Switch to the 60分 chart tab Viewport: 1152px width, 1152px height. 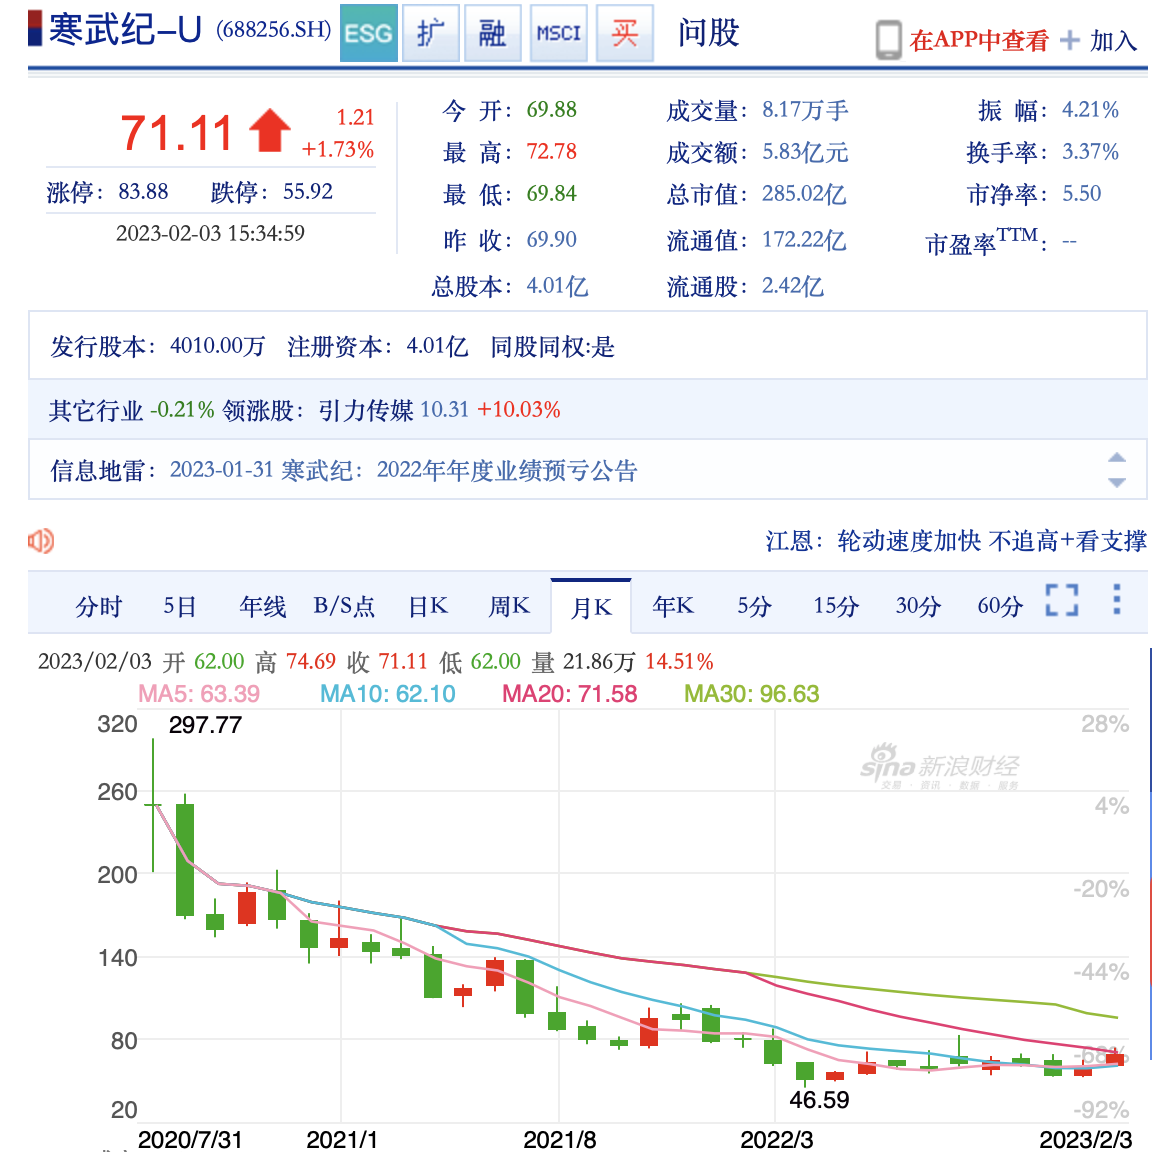pyautogui.click(x=1000, y=607)
